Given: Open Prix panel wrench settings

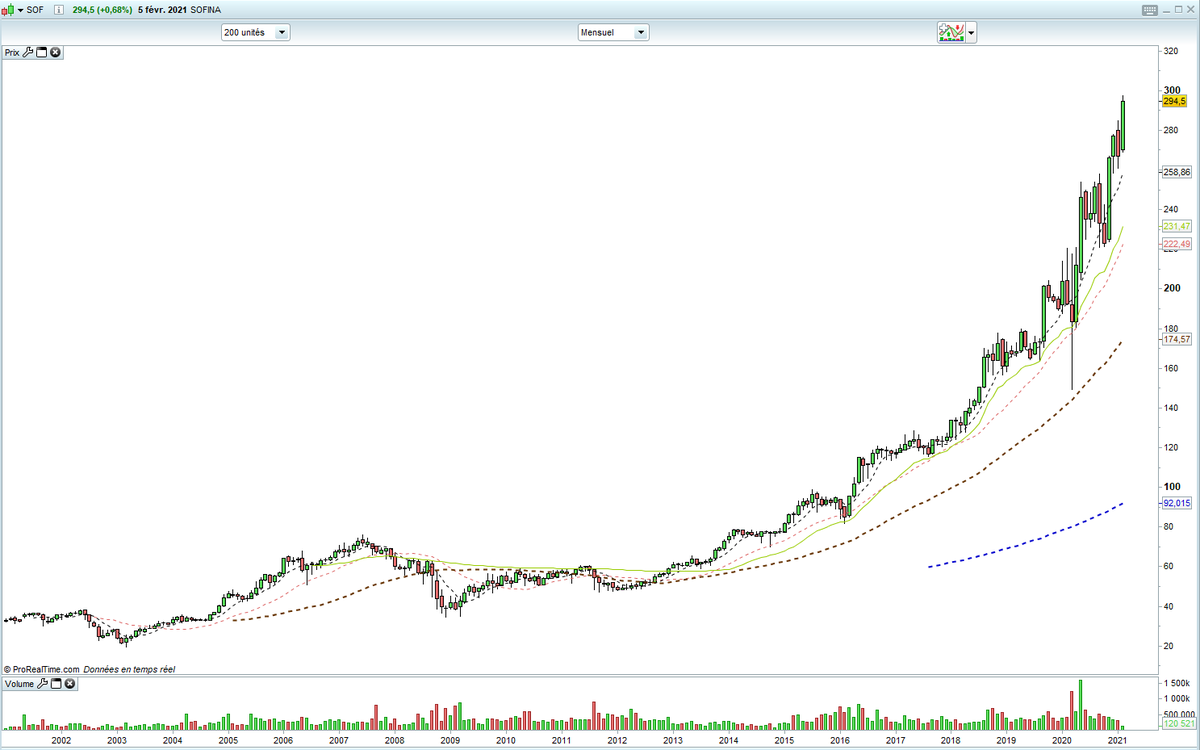Looking at the screenshot, I should pyautogui.click(x=28, y=52).
